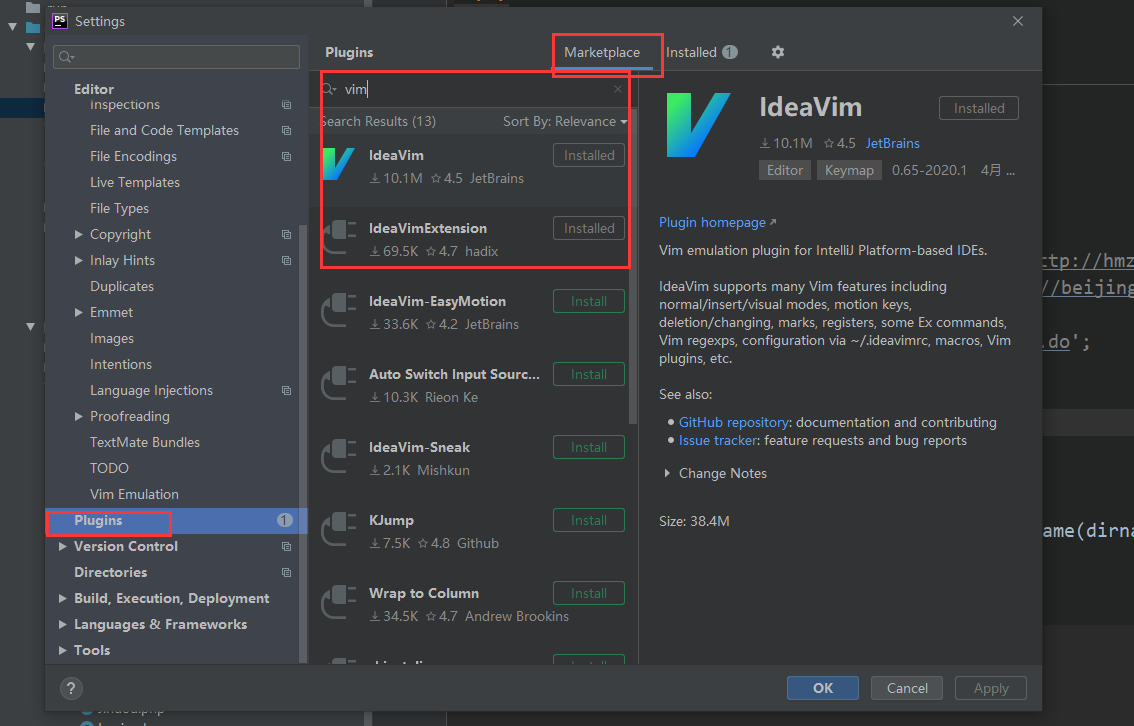
Task: Click the large IdeaVim logo in details
Action: click(698, 124)
